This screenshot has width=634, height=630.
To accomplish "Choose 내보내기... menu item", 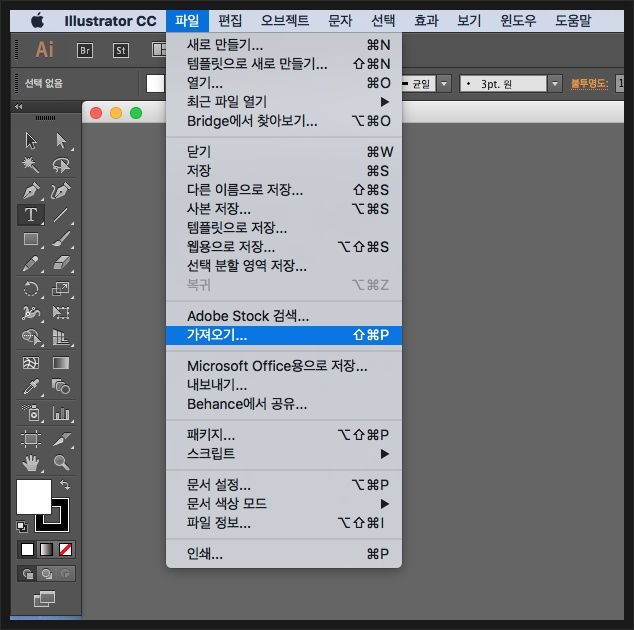I will 284,385.
